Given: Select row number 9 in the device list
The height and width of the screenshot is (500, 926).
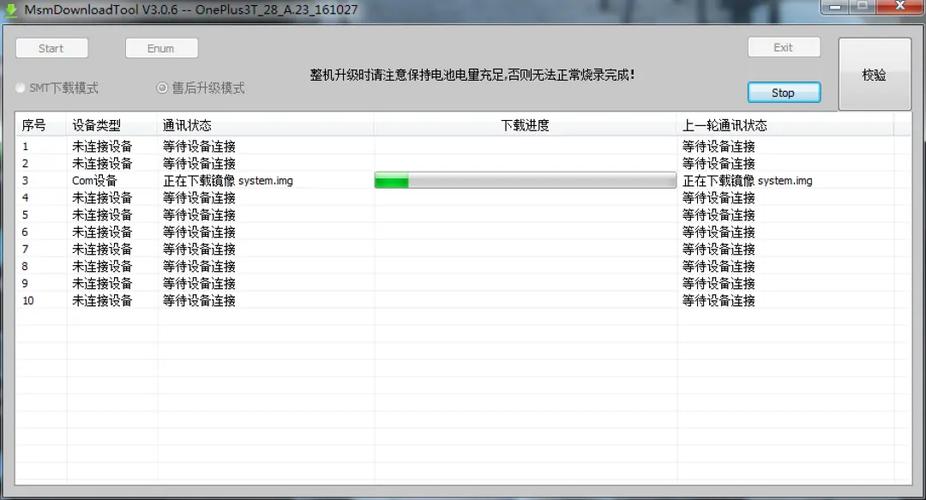Looking at the screenshot, I should pyautogui.click(x=25, y=283).
